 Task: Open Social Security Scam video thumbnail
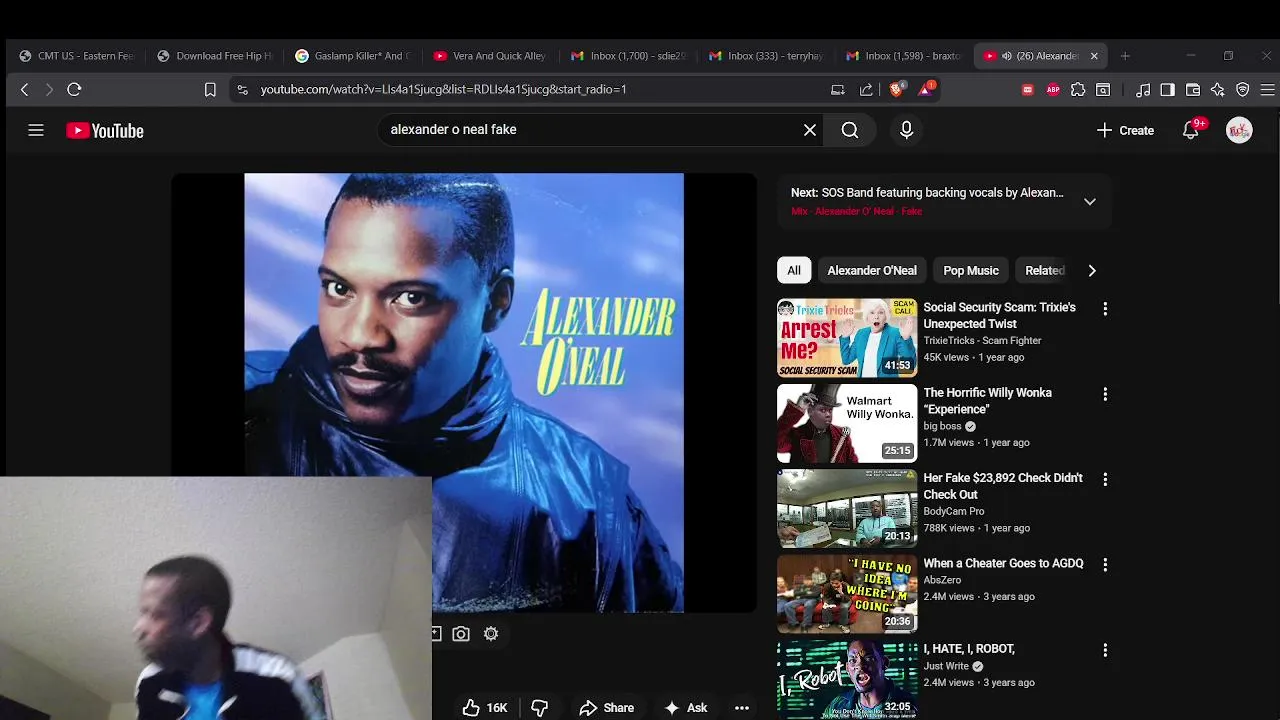coord(847,338)
